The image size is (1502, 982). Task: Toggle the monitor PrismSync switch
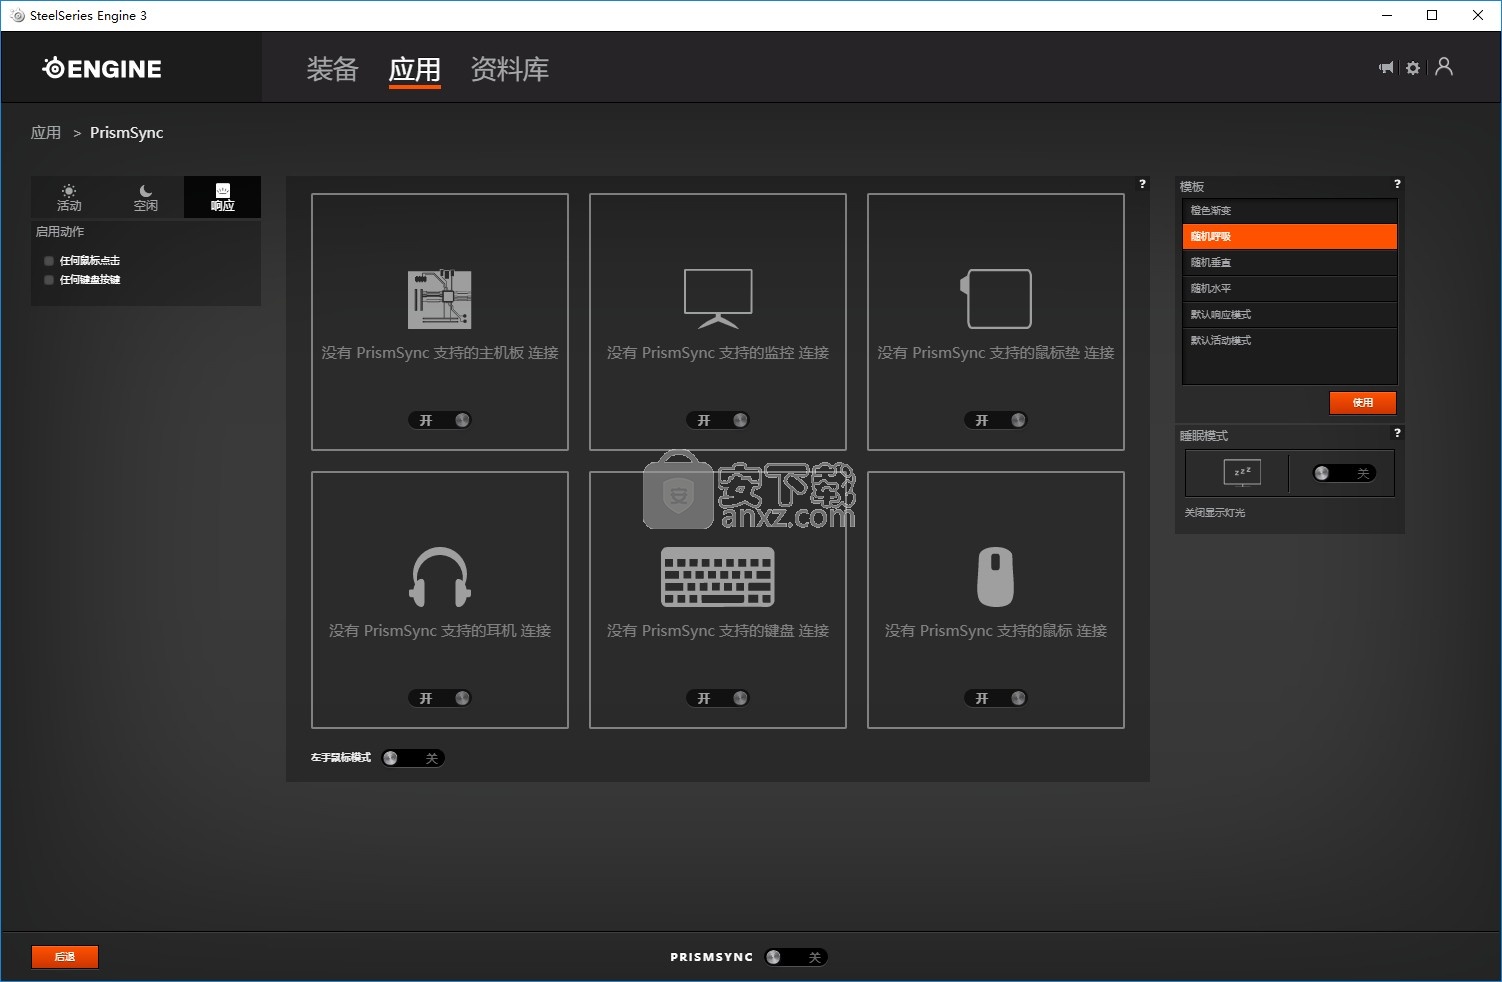pyautogui.click(x=718, y=420)
